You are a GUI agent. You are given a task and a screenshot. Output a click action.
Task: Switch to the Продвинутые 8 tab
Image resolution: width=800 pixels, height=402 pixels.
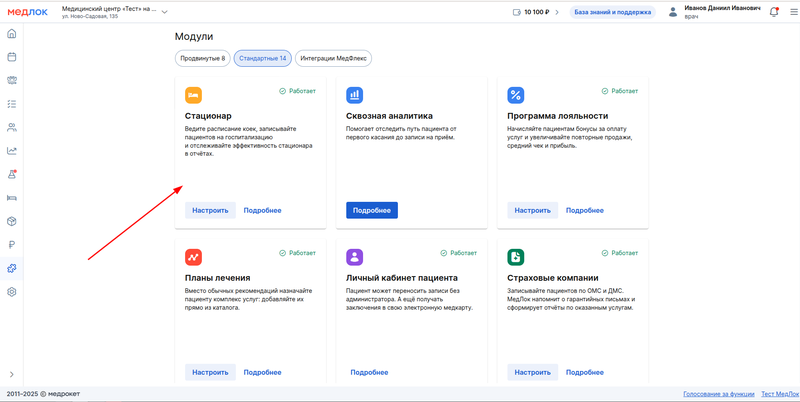[x=203, y=58]
